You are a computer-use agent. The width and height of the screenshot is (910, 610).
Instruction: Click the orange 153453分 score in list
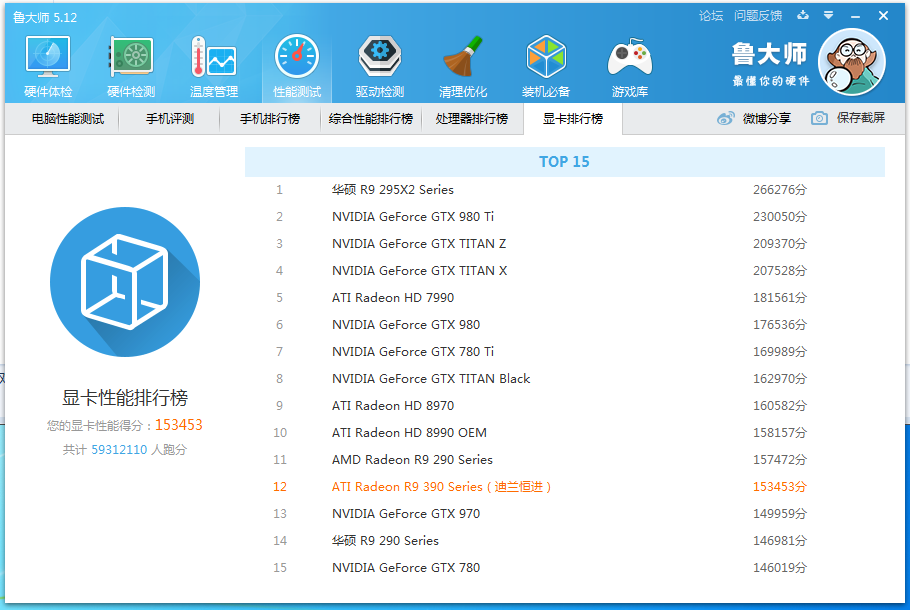[780, 486]
